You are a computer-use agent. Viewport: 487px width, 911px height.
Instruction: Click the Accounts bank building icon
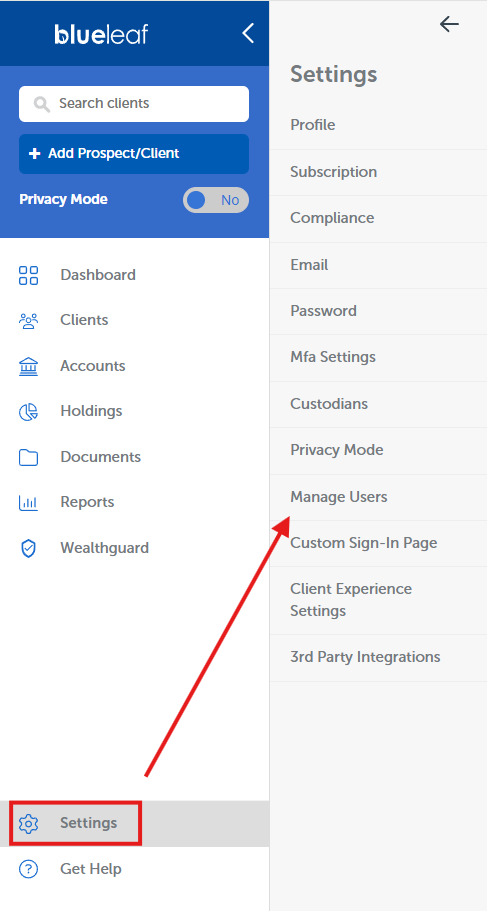[28, 367]
